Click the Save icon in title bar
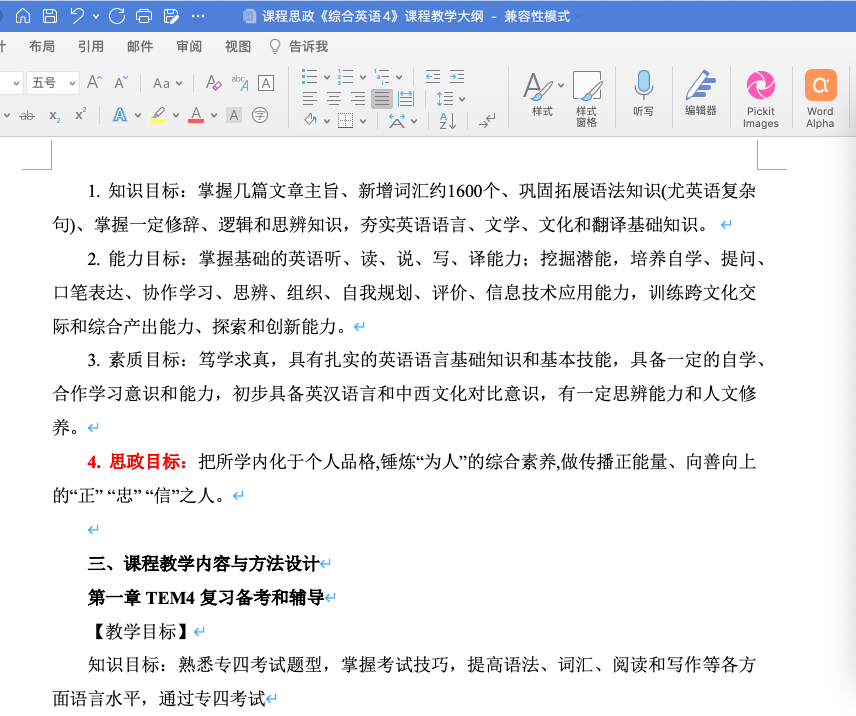Screen dimensions: 856x716 tap(50, 16)
